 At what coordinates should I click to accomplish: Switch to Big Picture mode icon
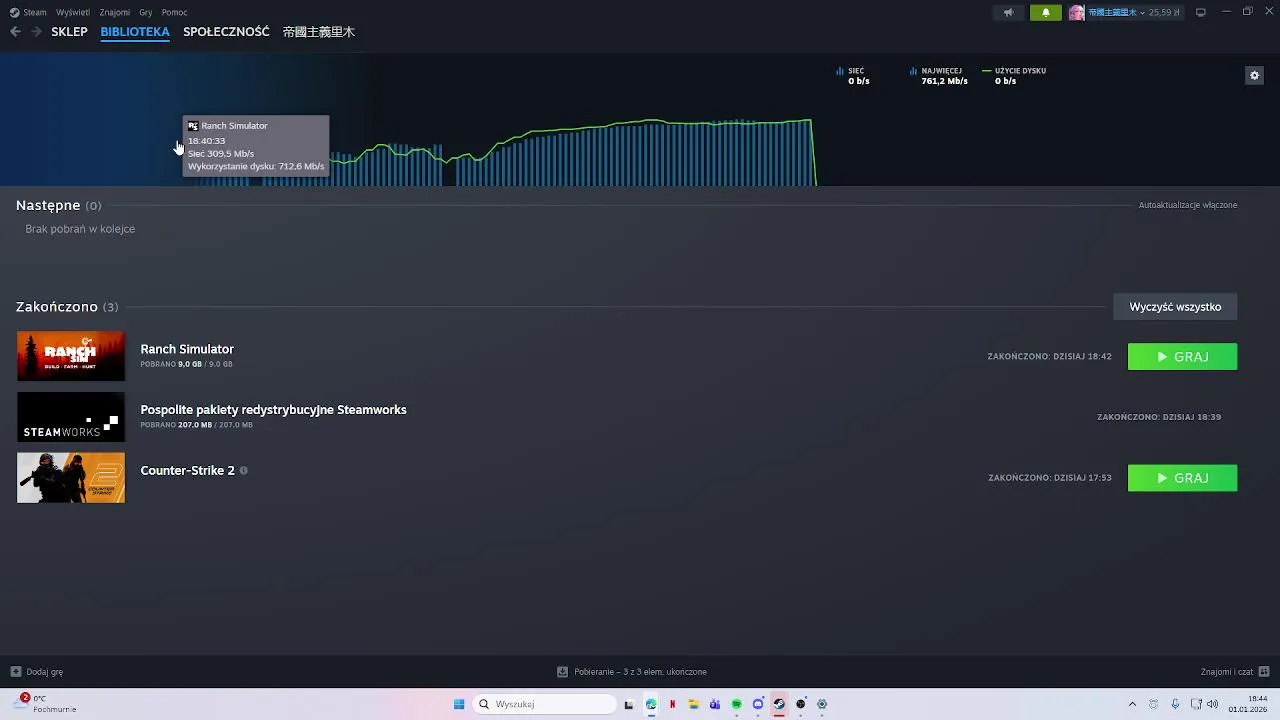[1201, 12]
